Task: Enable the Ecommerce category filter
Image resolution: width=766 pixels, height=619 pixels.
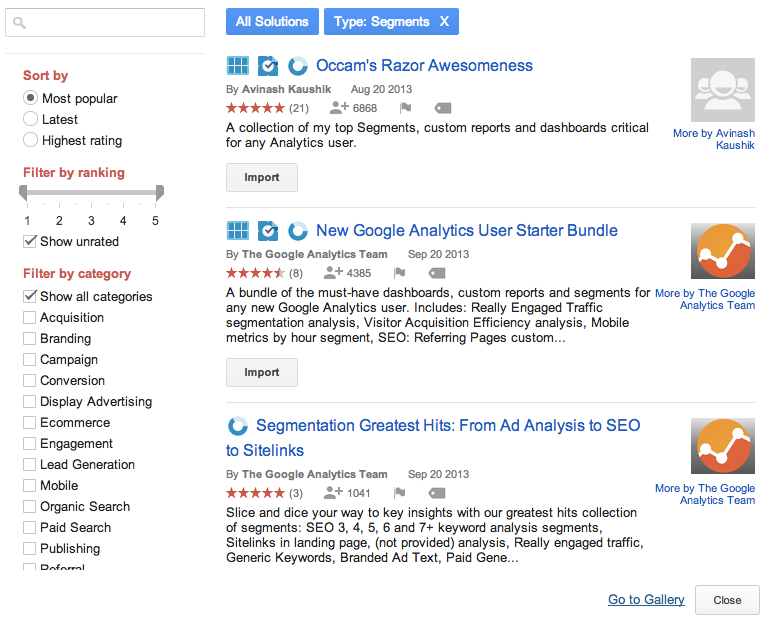Action: click(x=29, y=422)
